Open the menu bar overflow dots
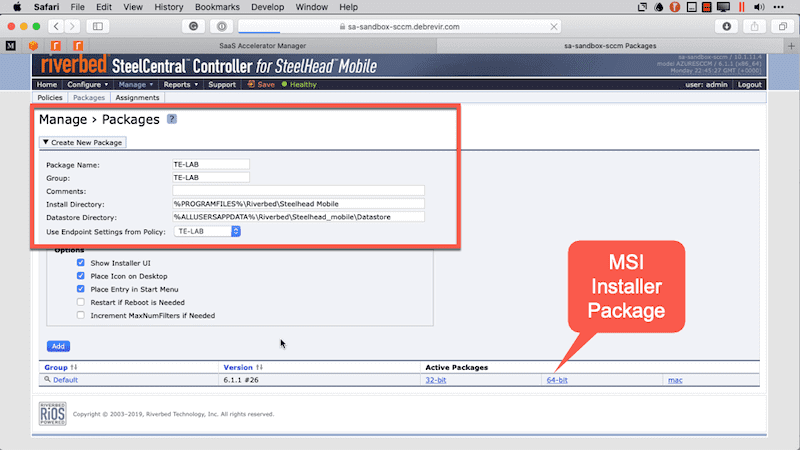This screenshot has height=450, width=800. pyautogui.click(x=779, y=7)
